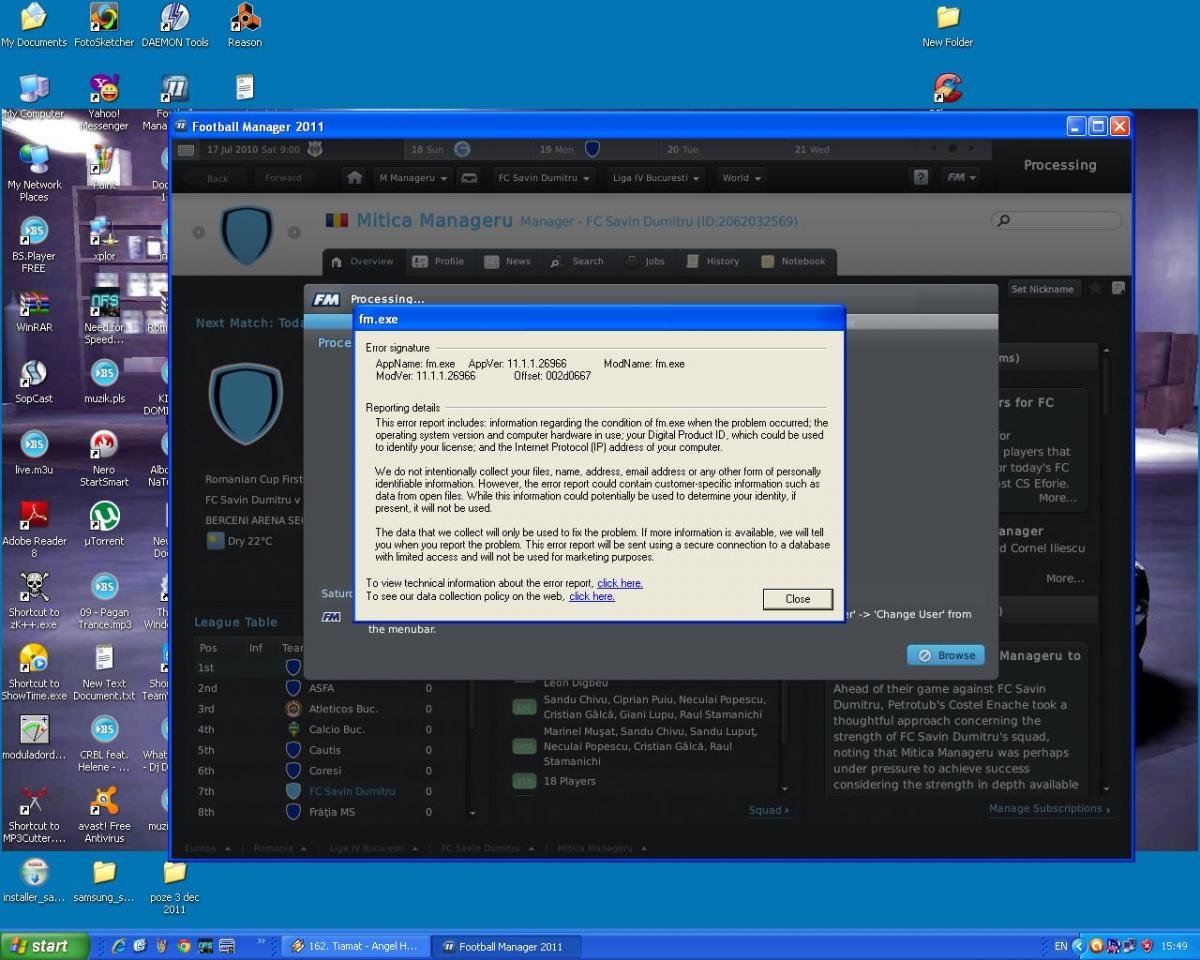Click the Set Nickname button
Image resolution: width=1200 pixels, height=960 pixels.
1042,289
